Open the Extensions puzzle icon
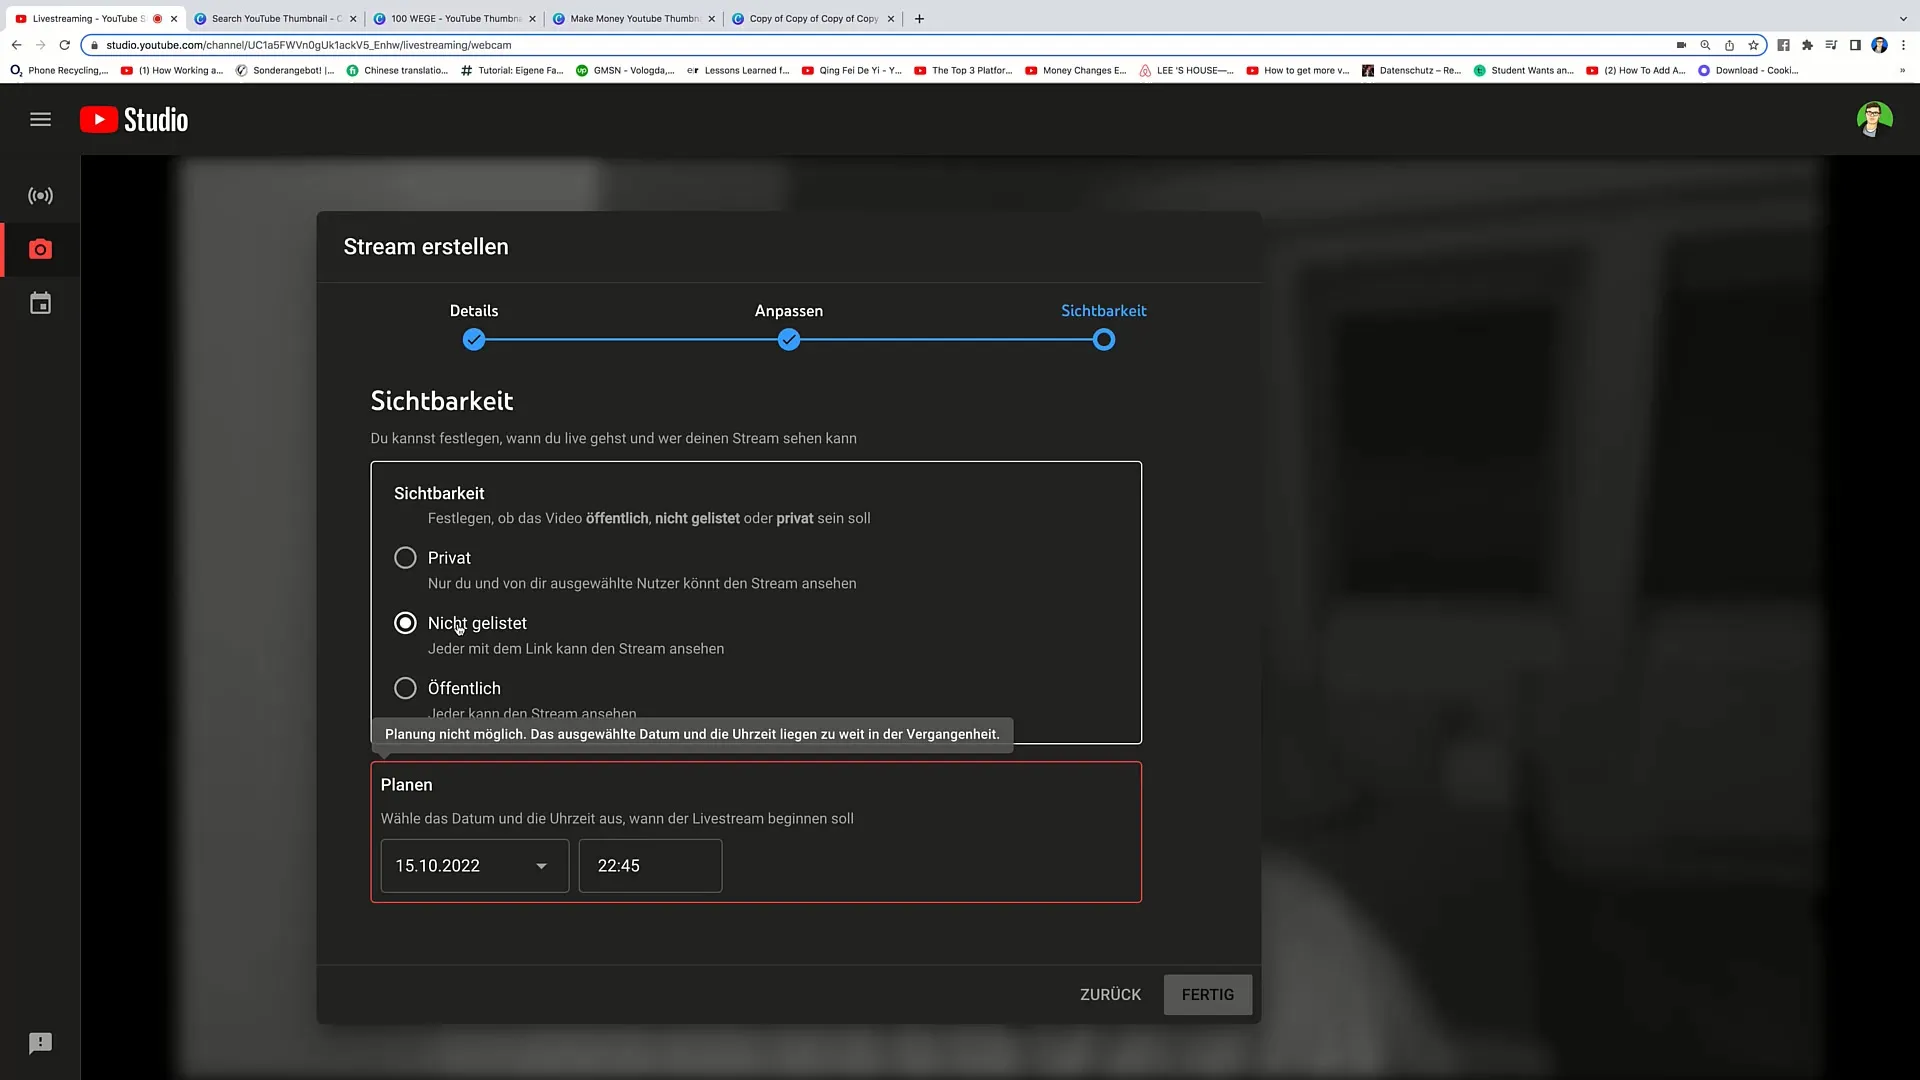Image resolution: width=1920 pixels, height=1080 pixels. pyautogui.click(x=1807, y=45)
